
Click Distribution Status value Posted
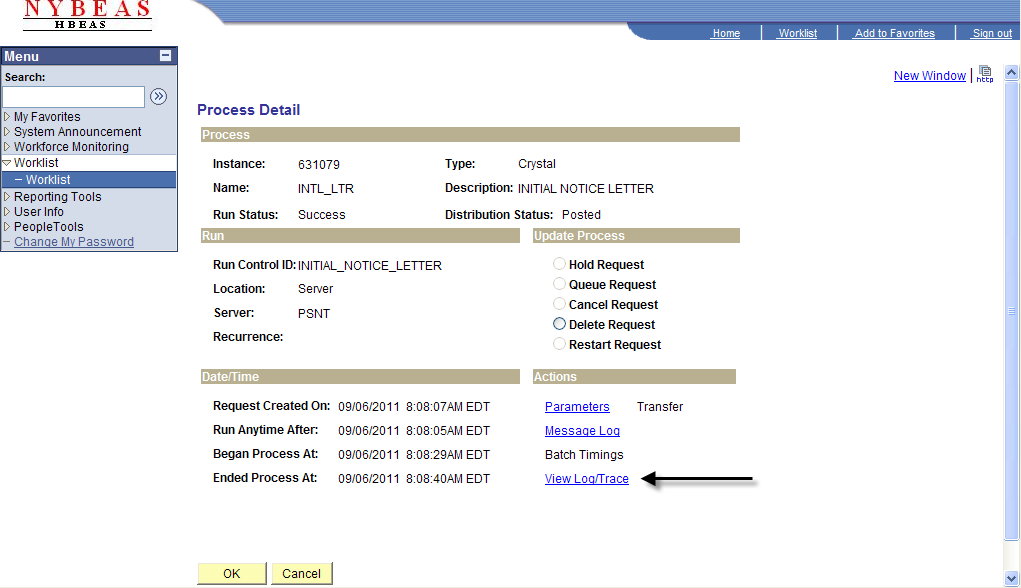pyautogui.click(x=581, y=214)
